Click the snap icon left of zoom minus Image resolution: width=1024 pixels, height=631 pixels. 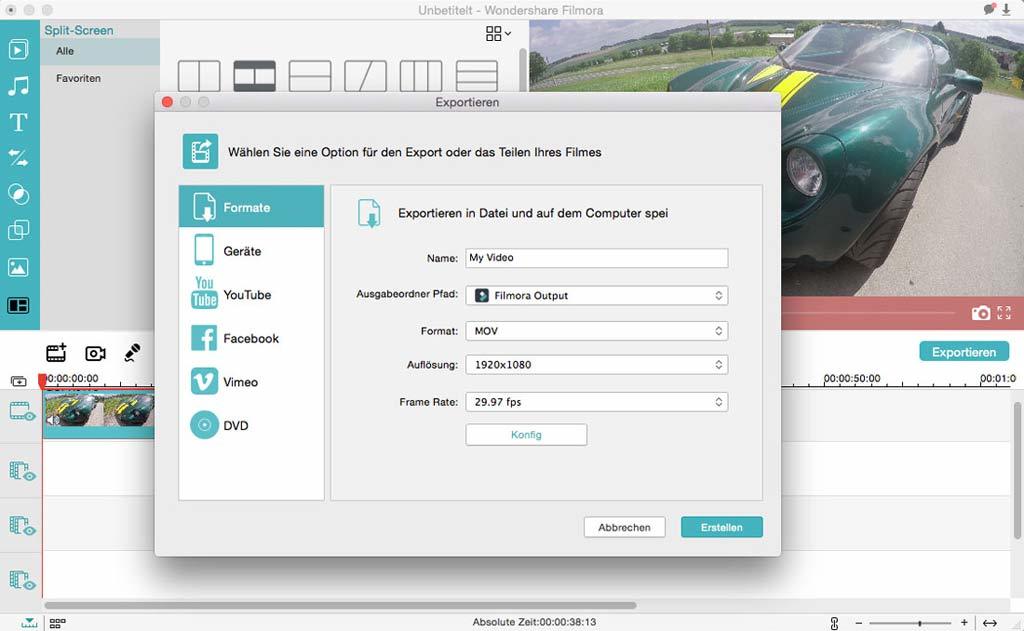(x=834, y=623)
